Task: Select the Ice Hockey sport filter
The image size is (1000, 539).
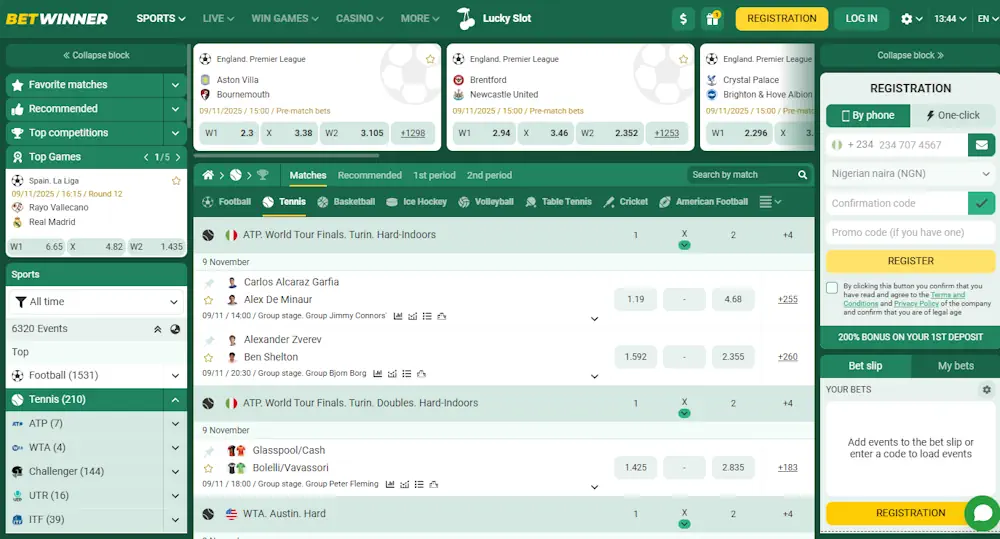Action: pos(416,202)
